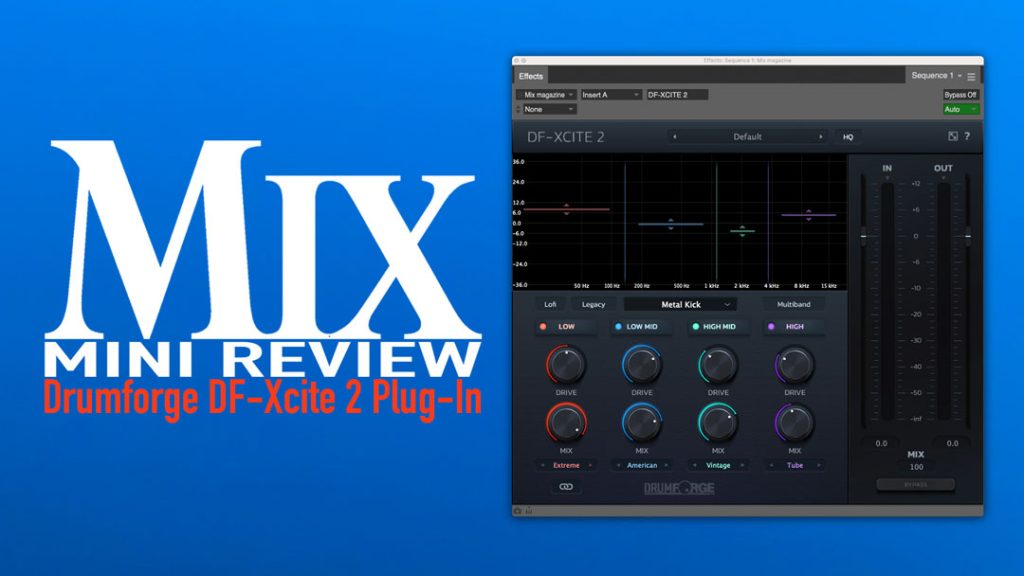Click the resize window icon beside help
Image resolution: width=1024 pixels, height=576 pixels.
tap(952, 137)
